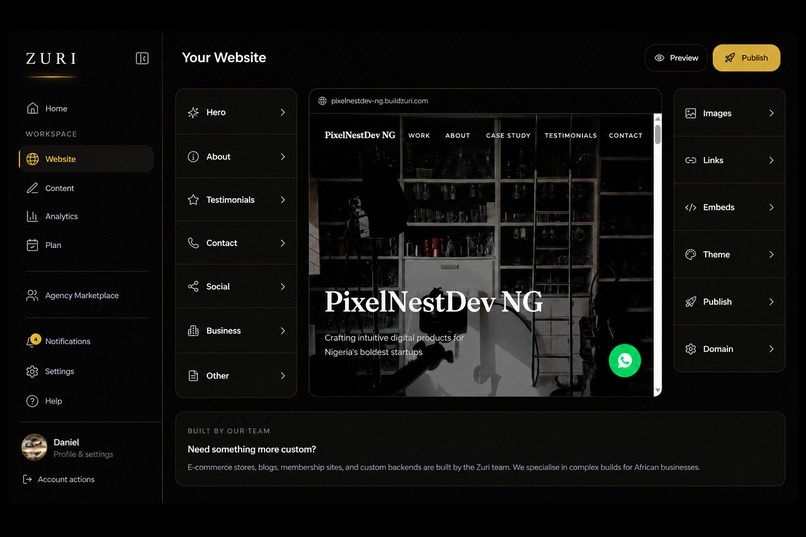Viewport: 806px width, 537px height.
Task: Click the Preview button
Action: [x=676, y=58]
